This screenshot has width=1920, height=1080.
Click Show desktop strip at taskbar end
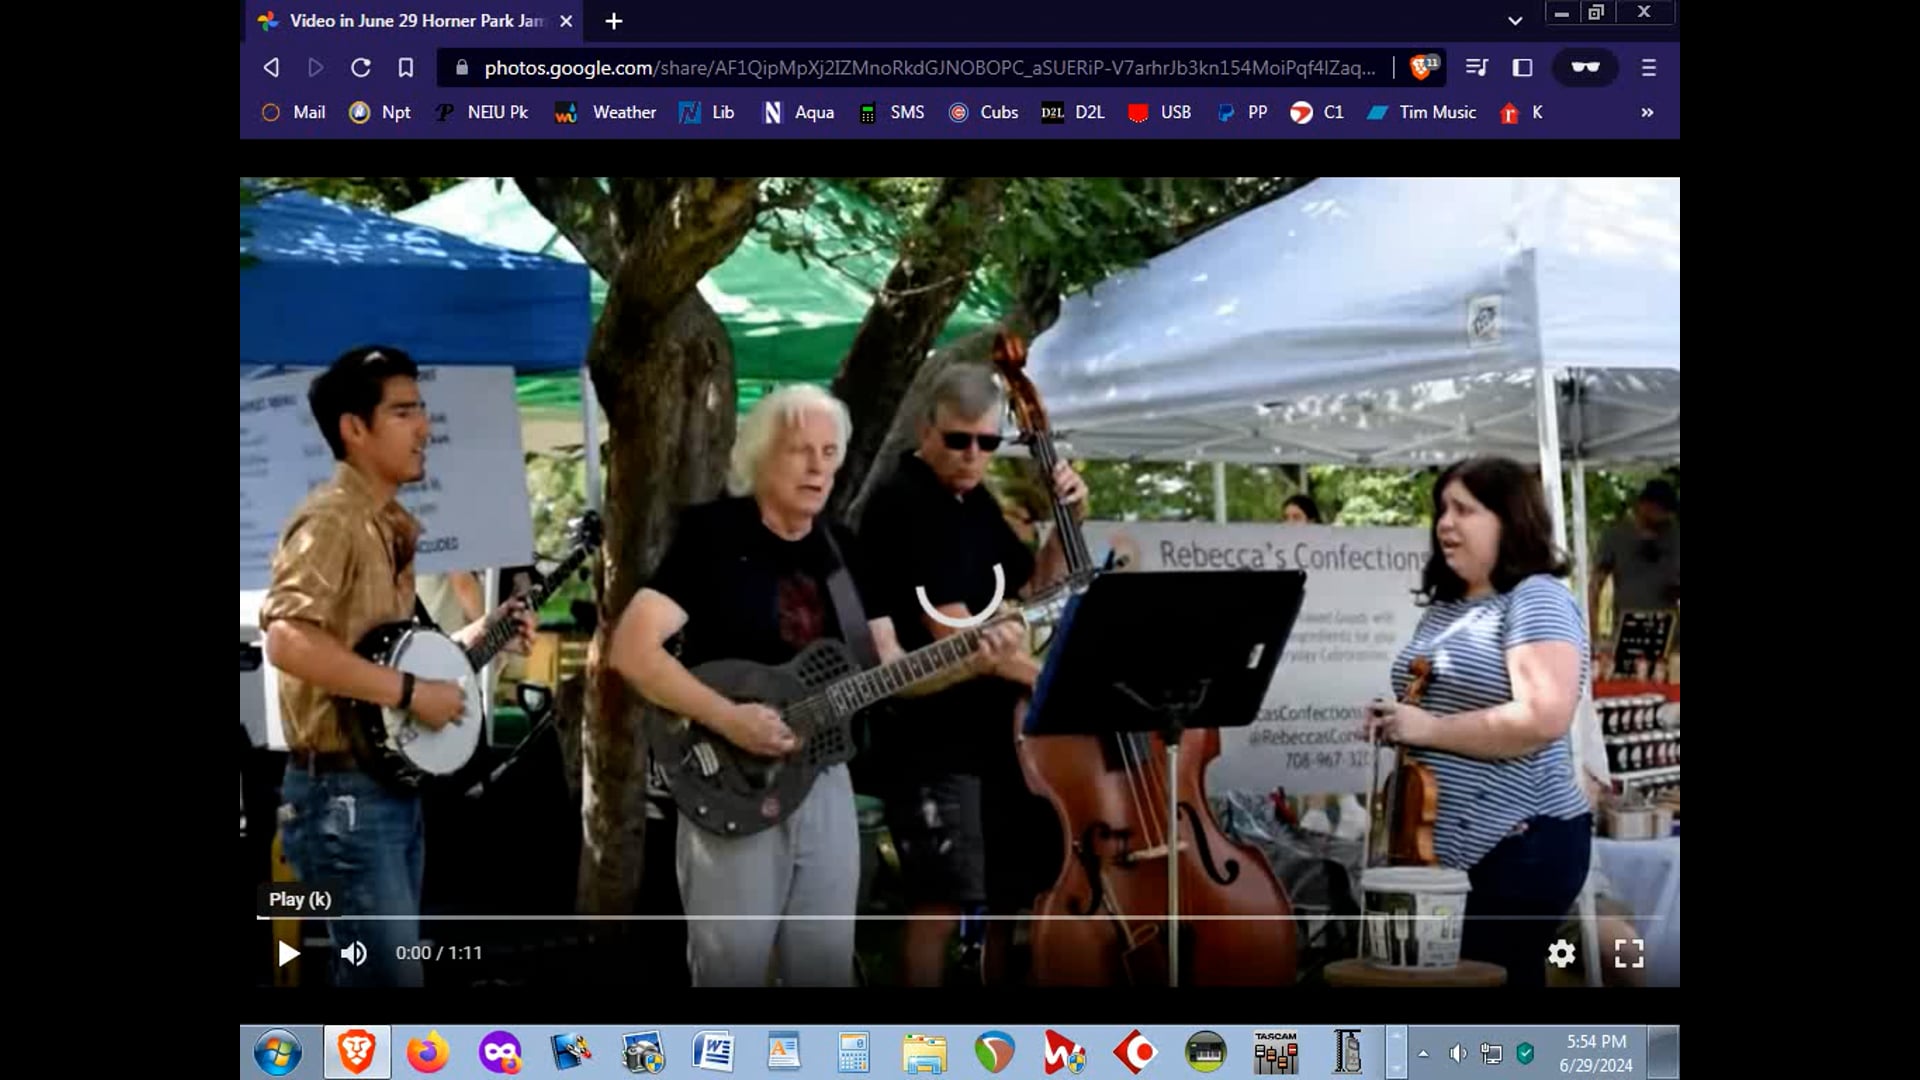point(1663,1052)
